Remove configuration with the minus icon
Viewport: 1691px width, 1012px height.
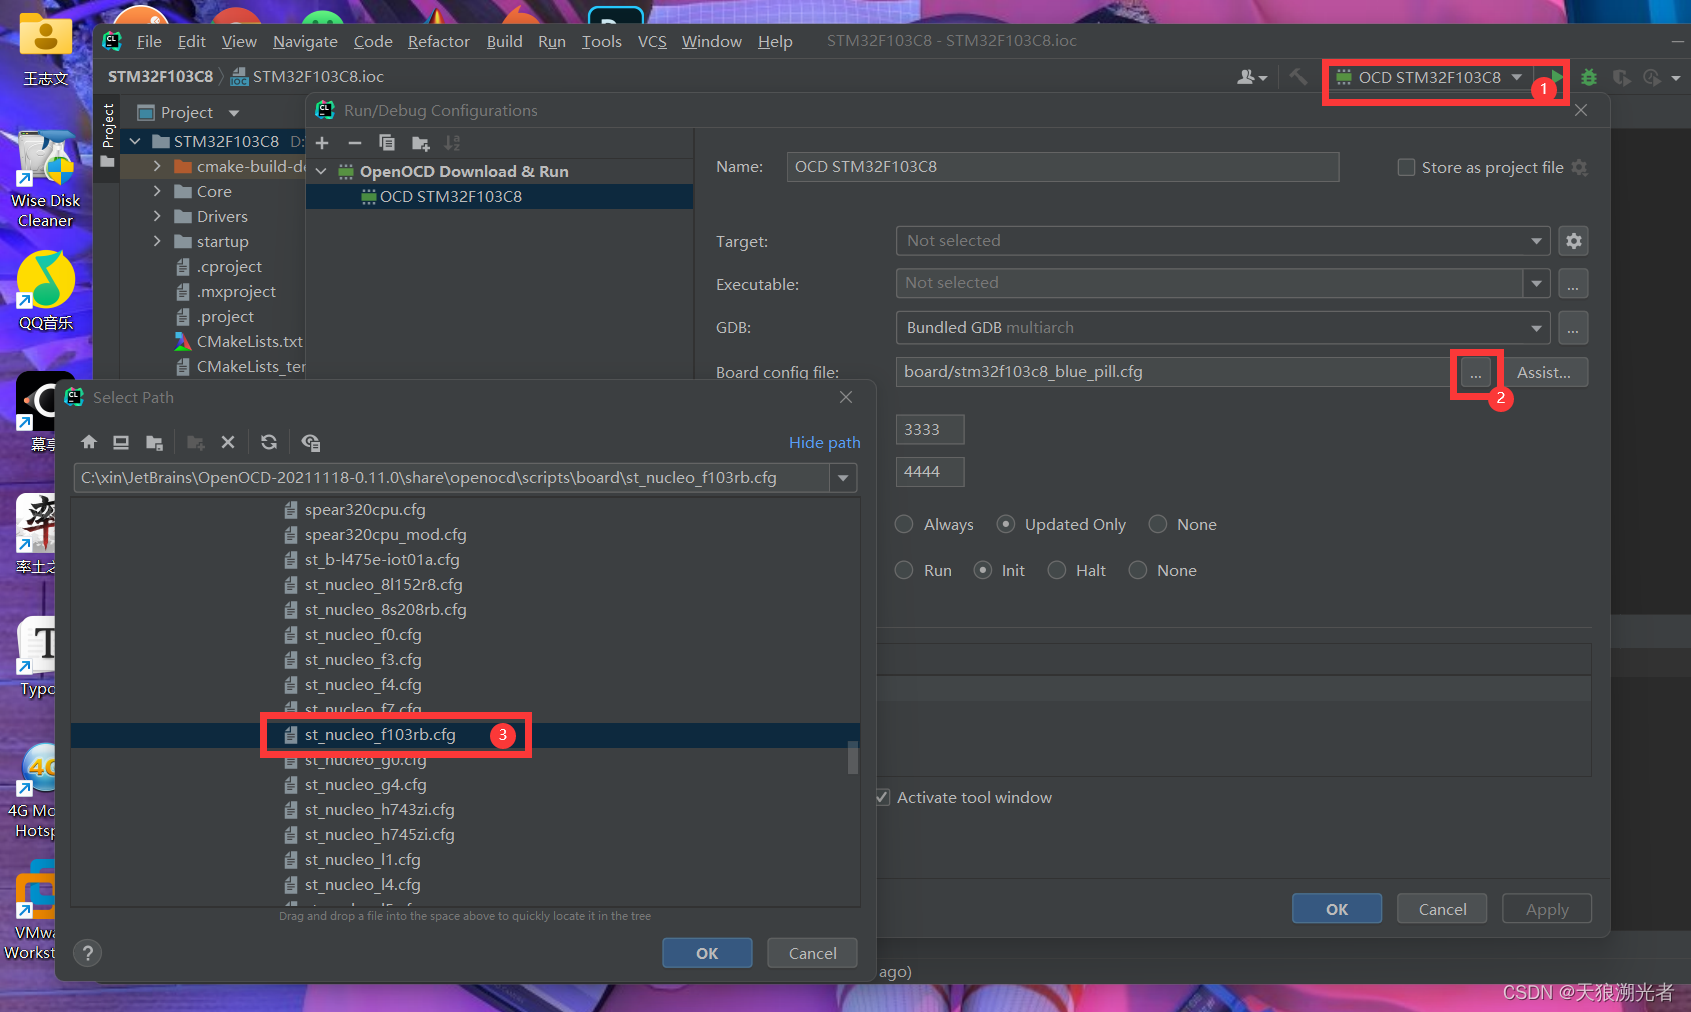click(x=354, y=143)
